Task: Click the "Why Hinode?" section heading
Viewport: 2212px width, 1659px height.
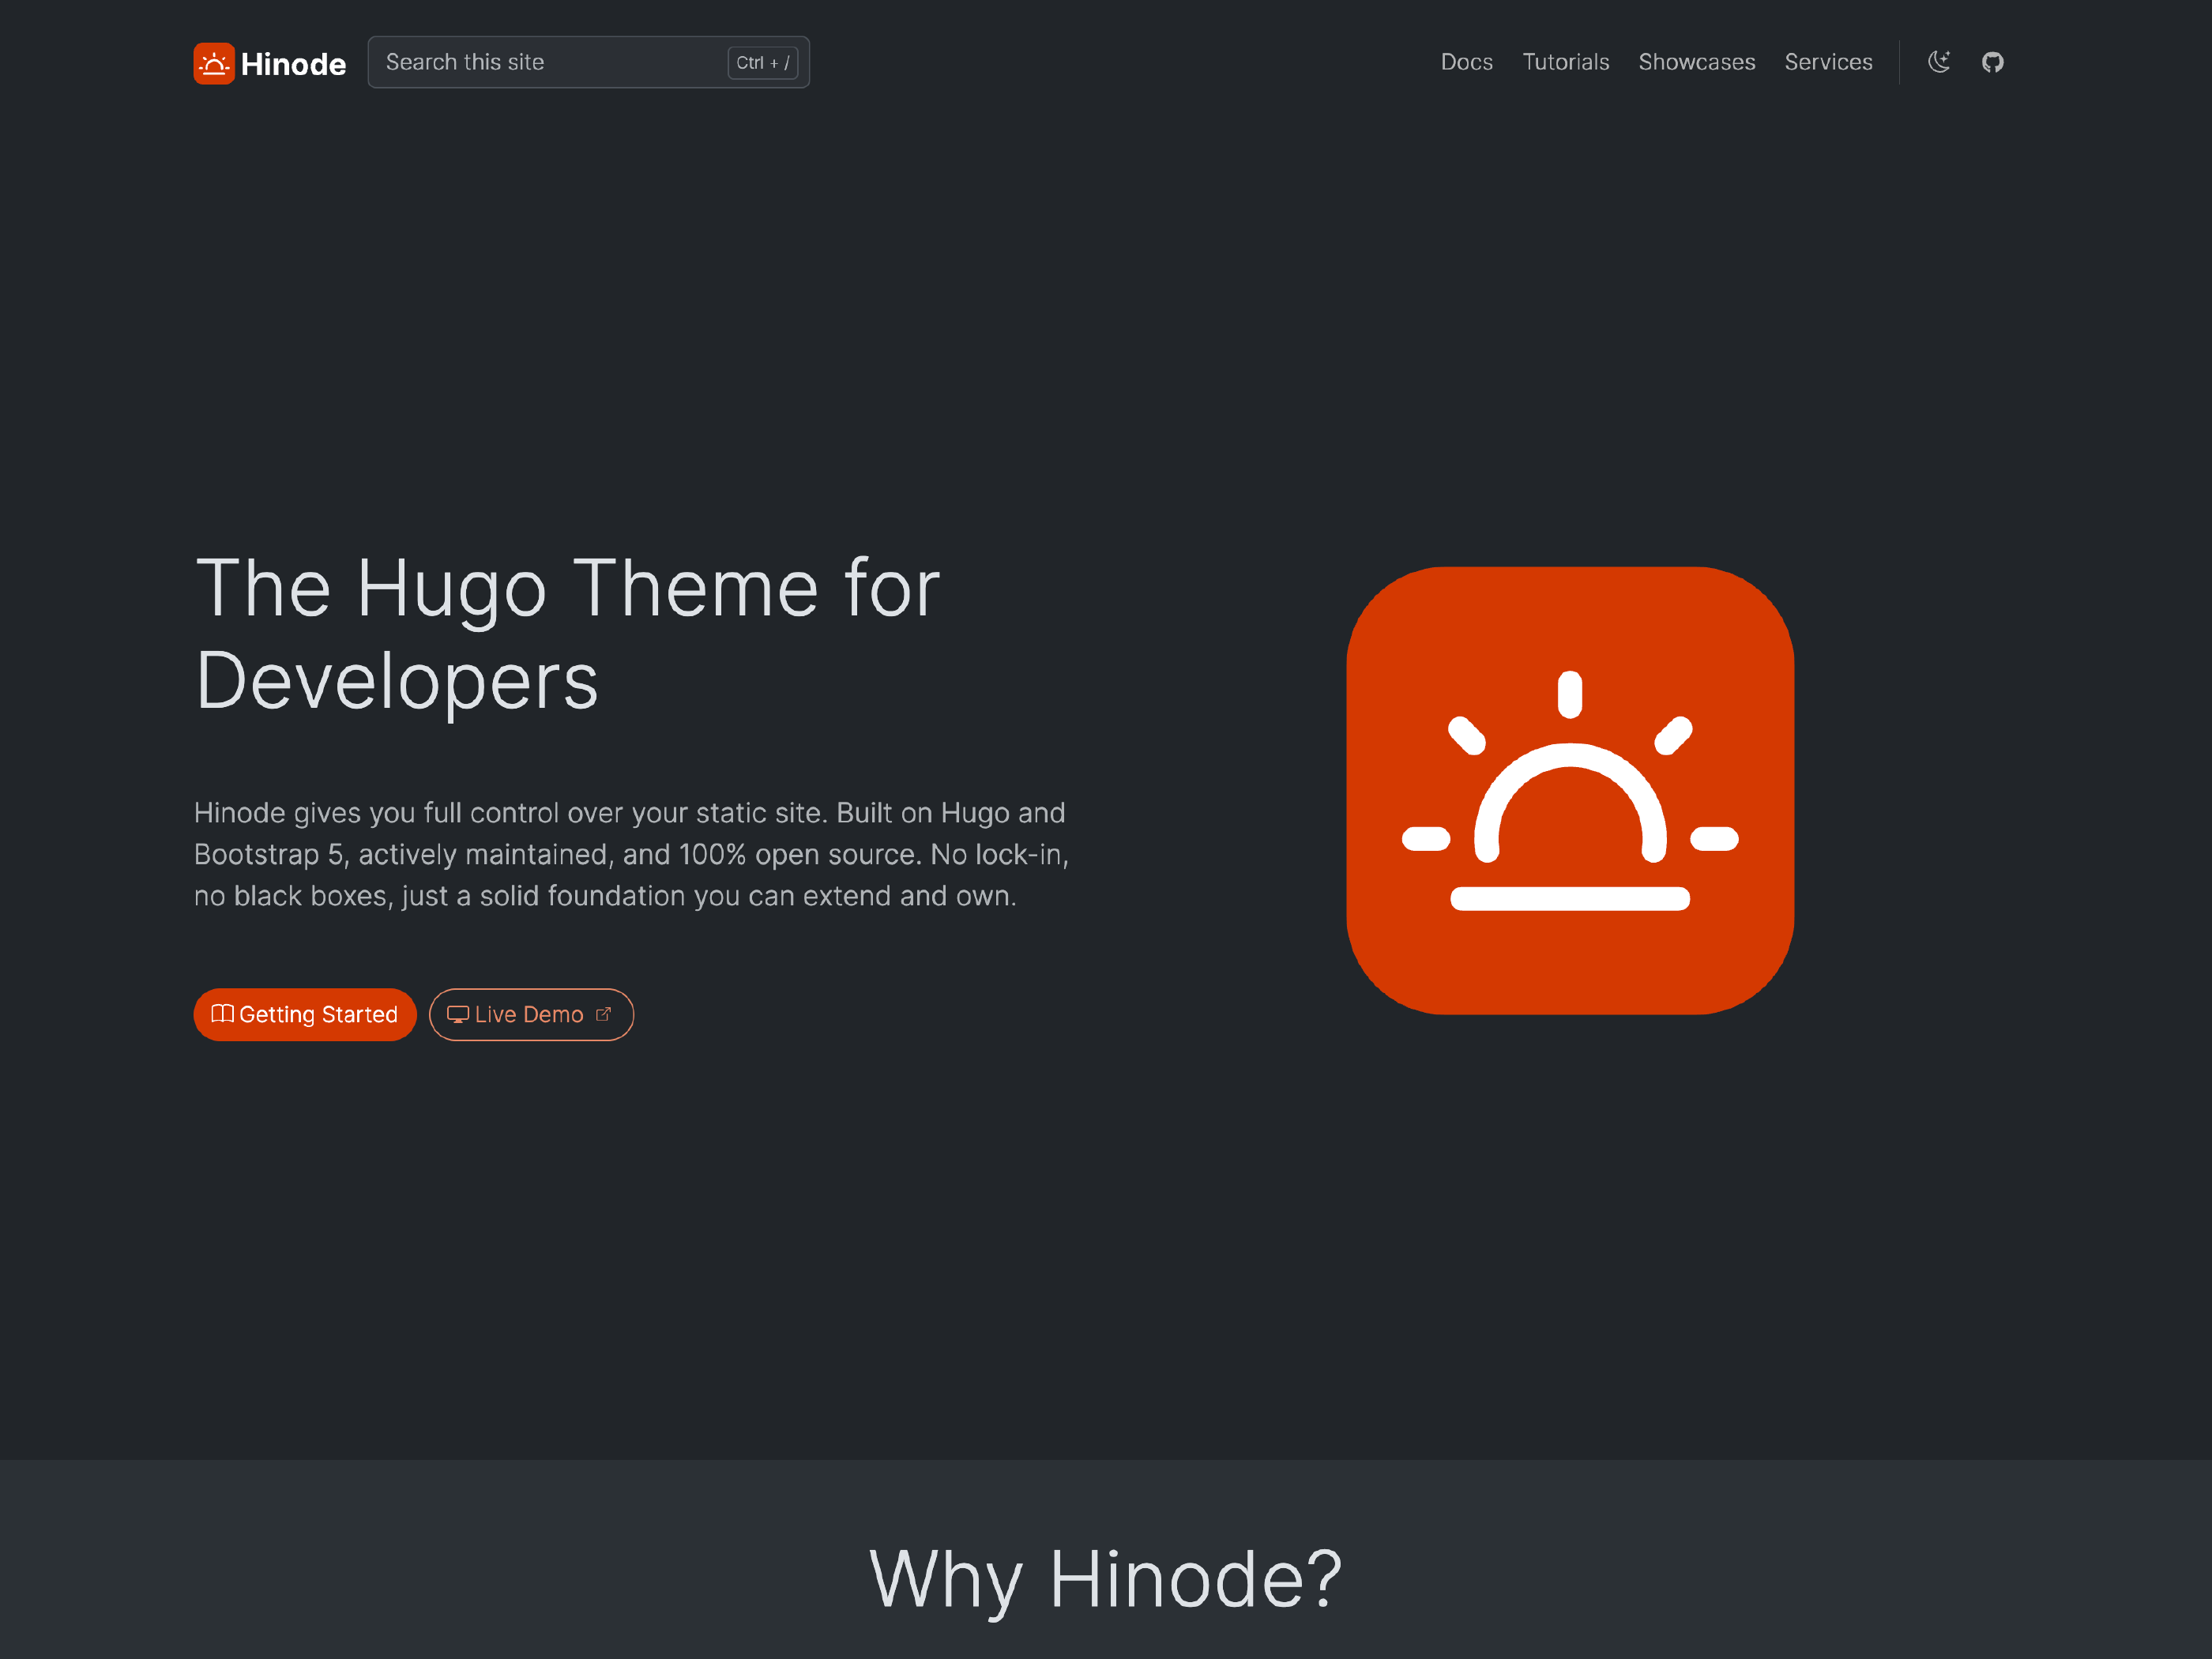Action: point(1105,1578)
